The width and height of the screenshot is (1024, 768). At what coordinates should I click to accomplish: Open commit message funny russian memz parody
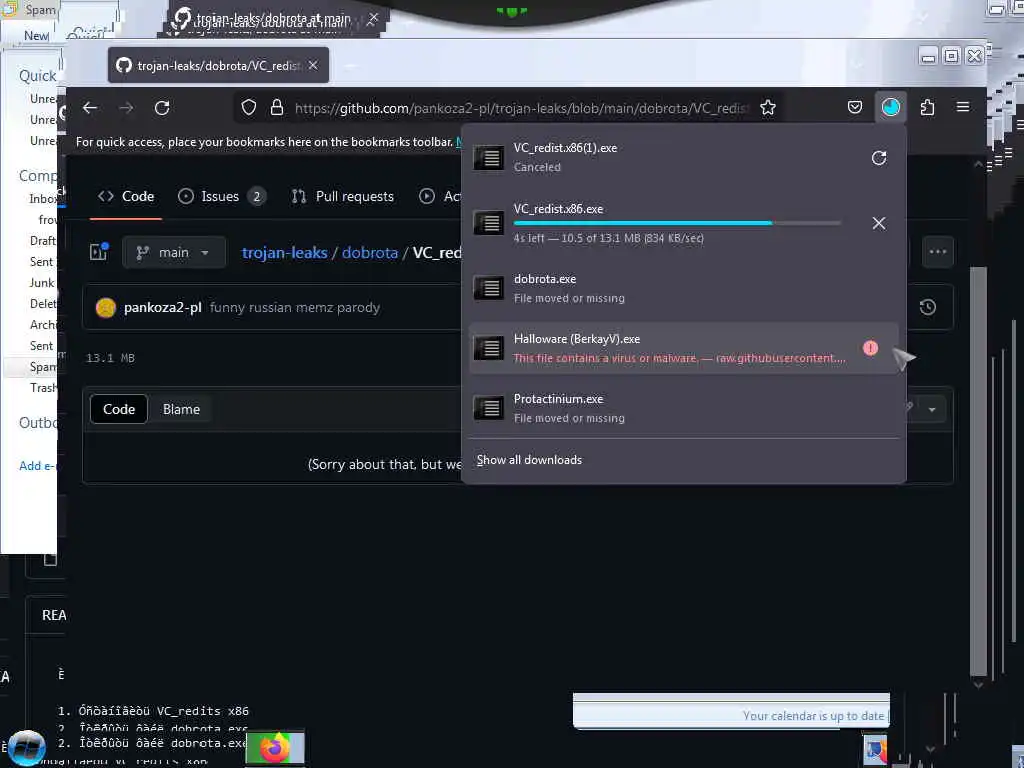[x=295, y=308]
